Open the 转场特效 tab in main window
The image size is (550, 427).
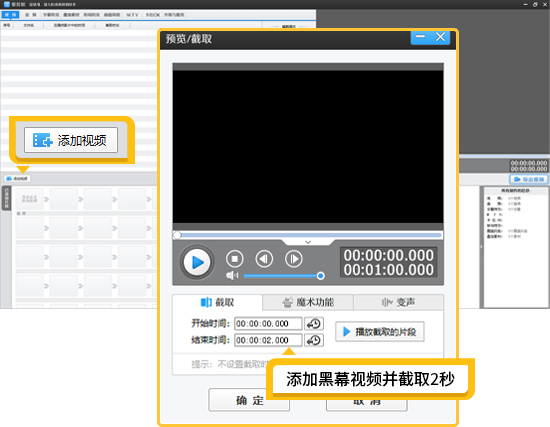click(x=92, y=15)
